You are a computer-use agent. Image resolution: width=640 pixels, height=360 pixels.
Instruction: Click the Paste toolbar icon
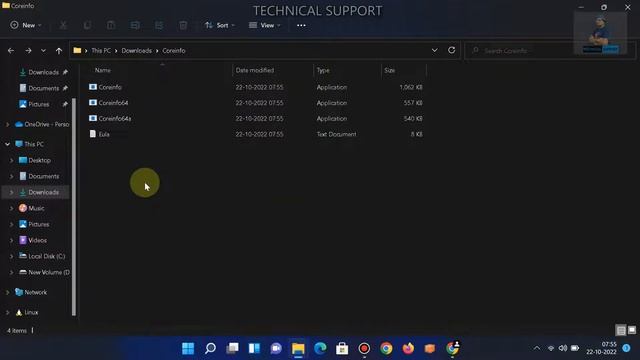[x=111, y=25]
